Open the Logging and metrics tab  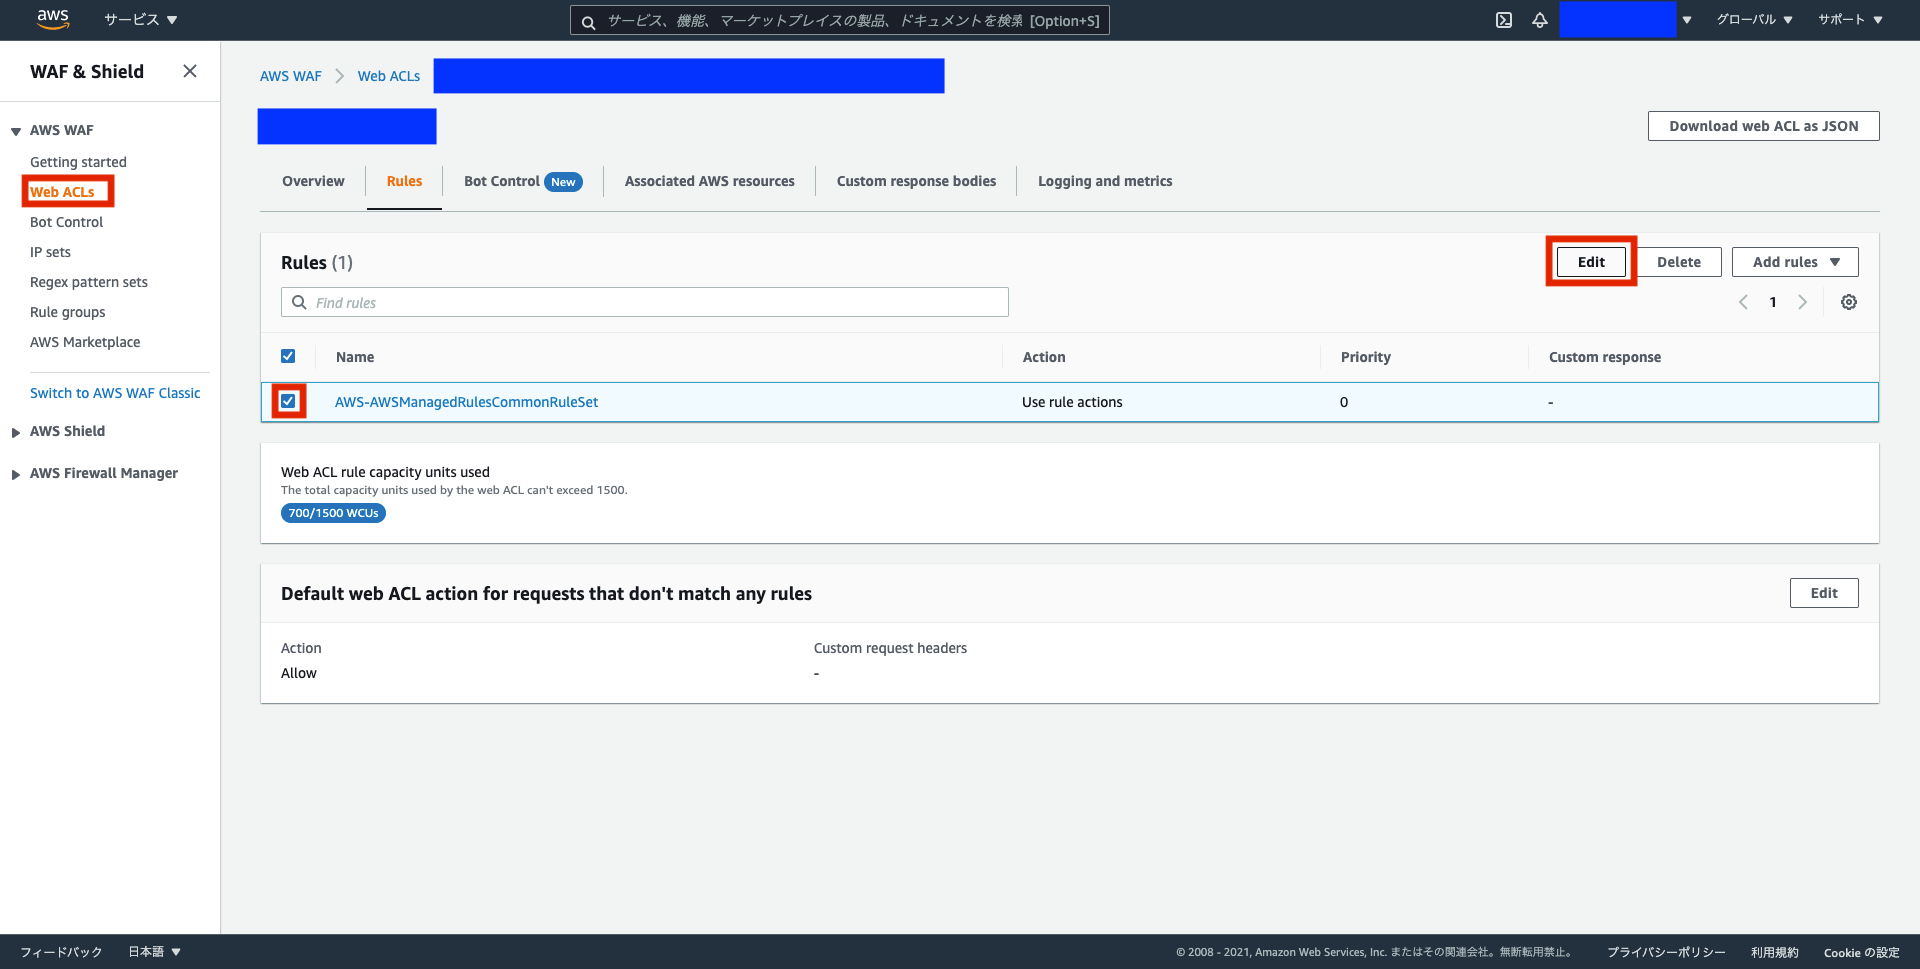coord(1105,181)
